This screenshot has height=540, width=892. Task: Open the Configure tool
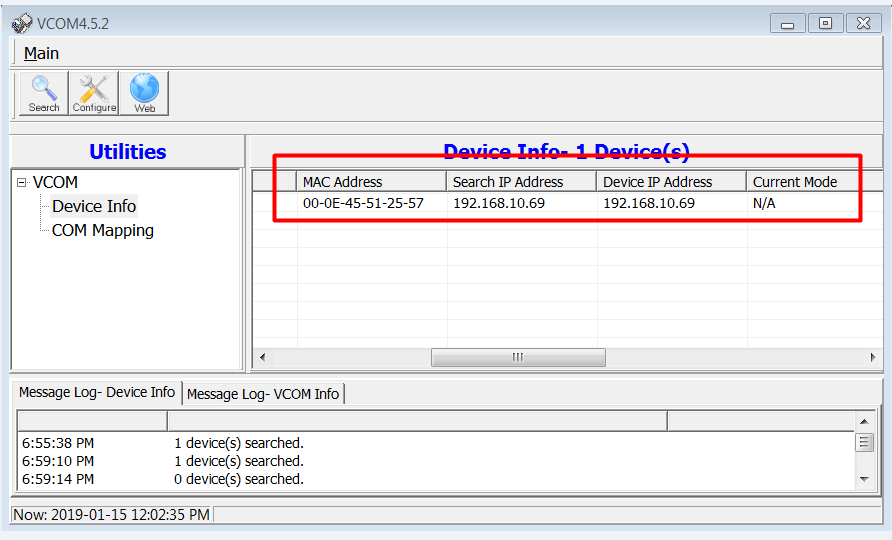pyautogui.click(x=94, y=93)
